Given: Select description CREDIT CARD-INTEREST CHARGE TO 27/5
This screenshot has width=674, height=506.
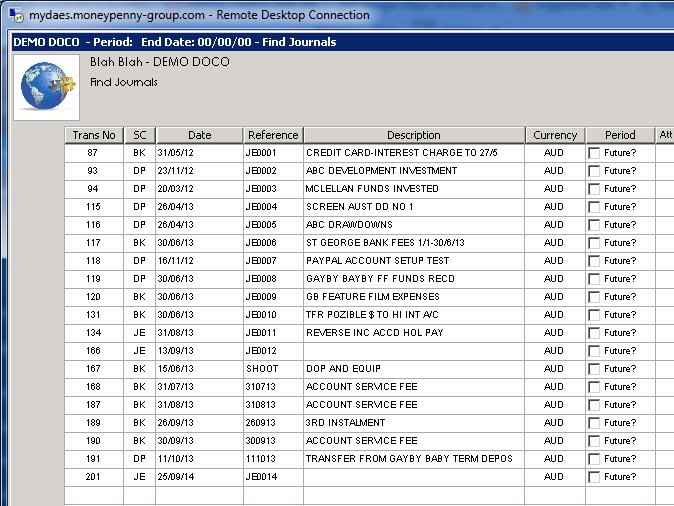Looking at the screenshot, I should tap(401, 153).
